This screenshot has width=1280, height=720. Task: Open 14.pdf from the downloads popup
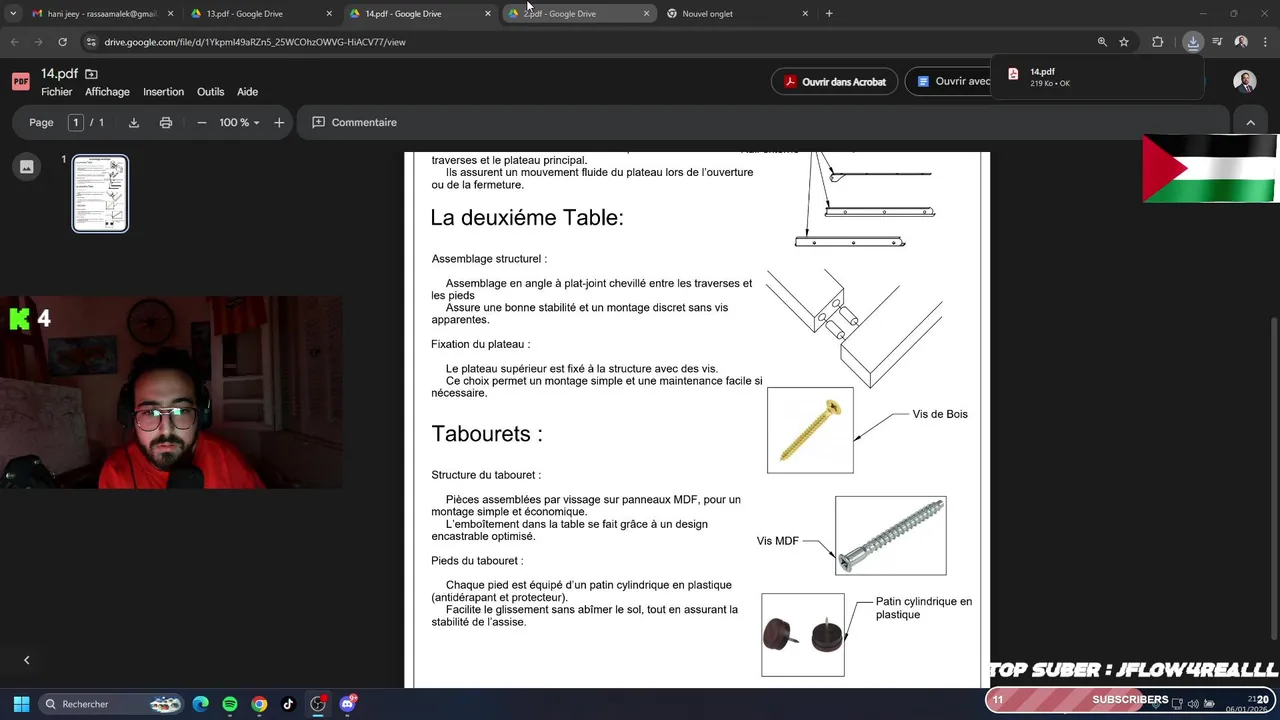click(1098, 77)
